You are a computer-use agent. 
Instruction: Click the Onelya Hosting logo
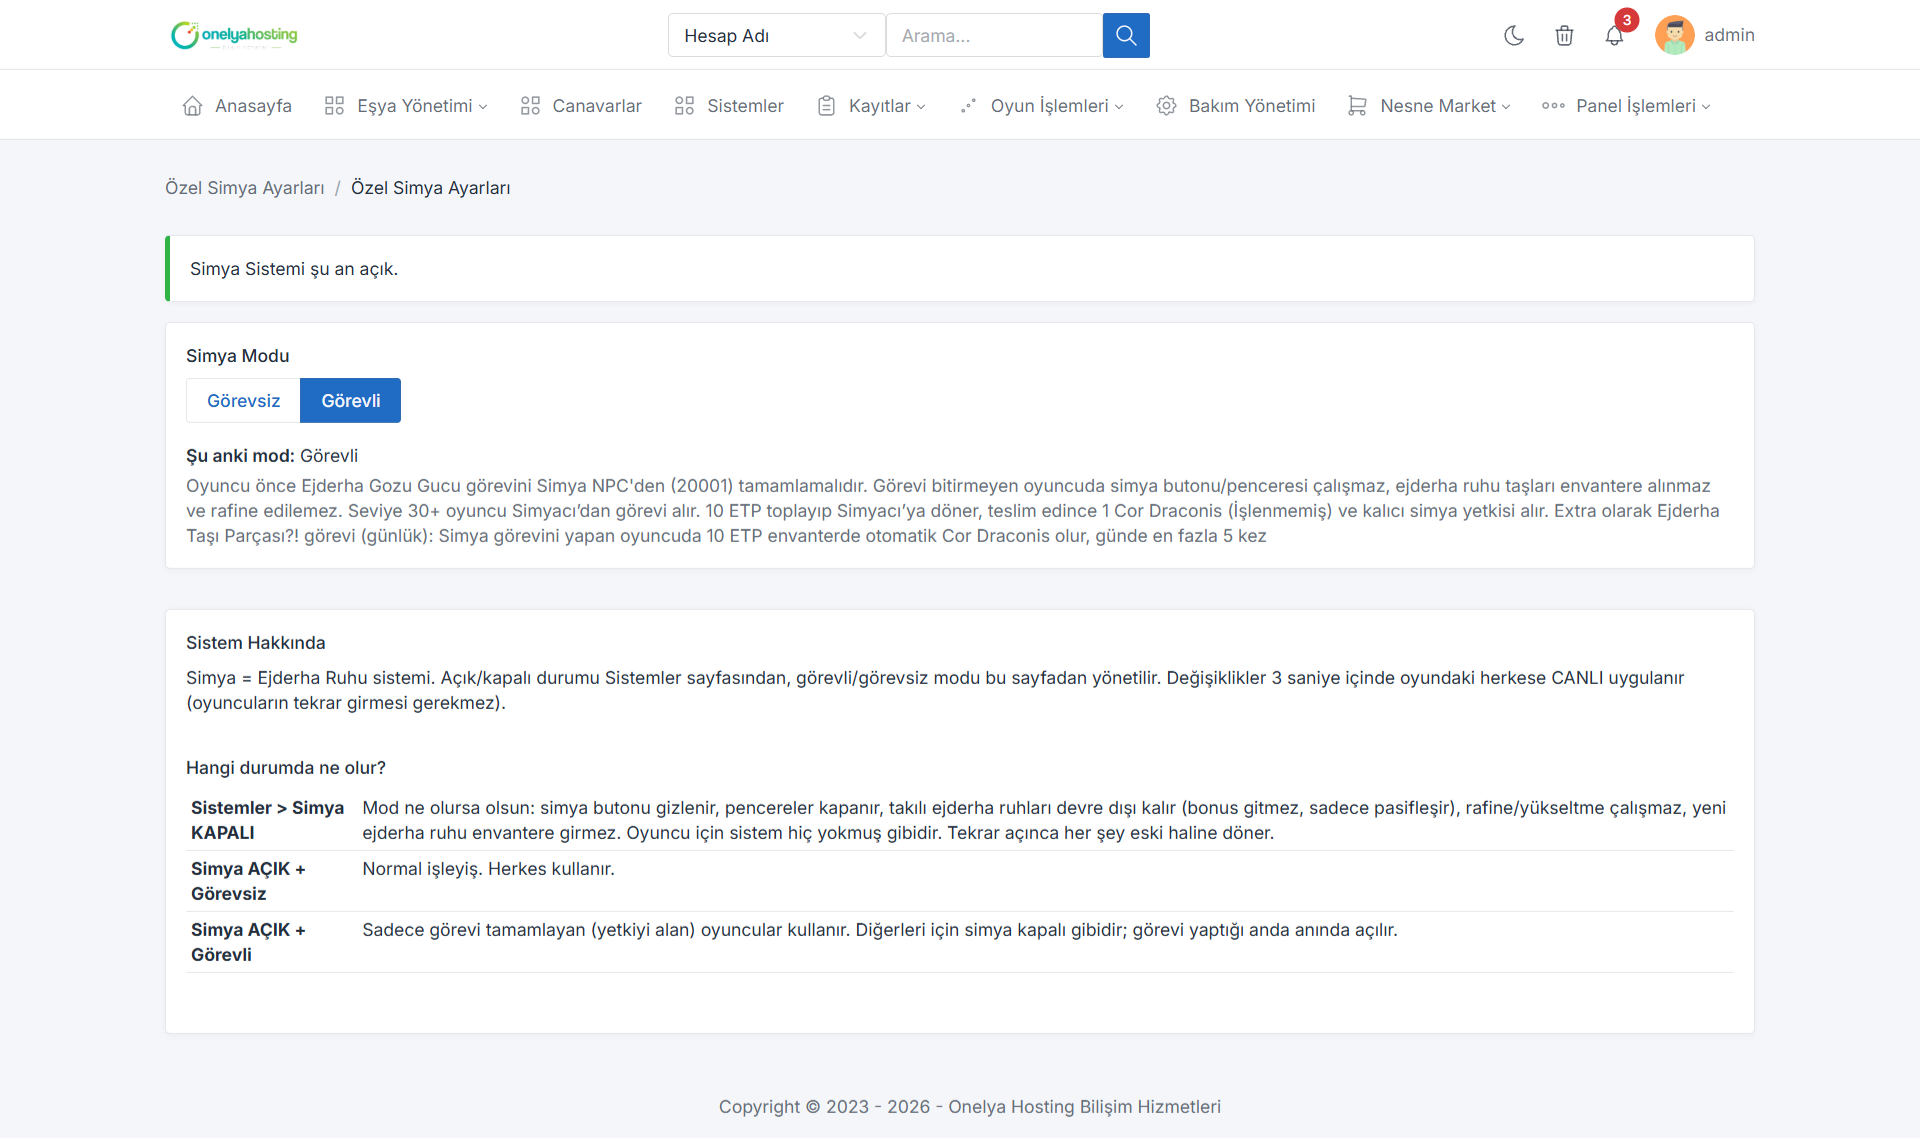(x=235, y=35)
